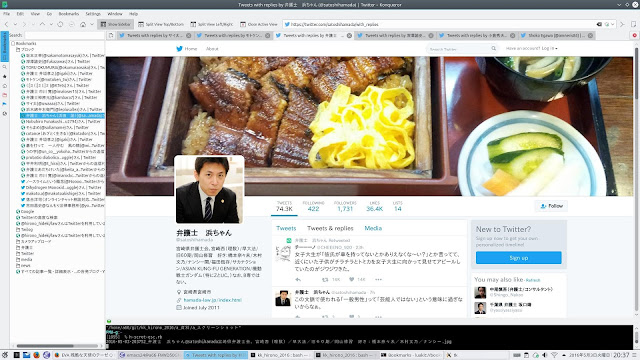Click the hamada-law.jp profile link
The image size is (640, 360).
212,300
